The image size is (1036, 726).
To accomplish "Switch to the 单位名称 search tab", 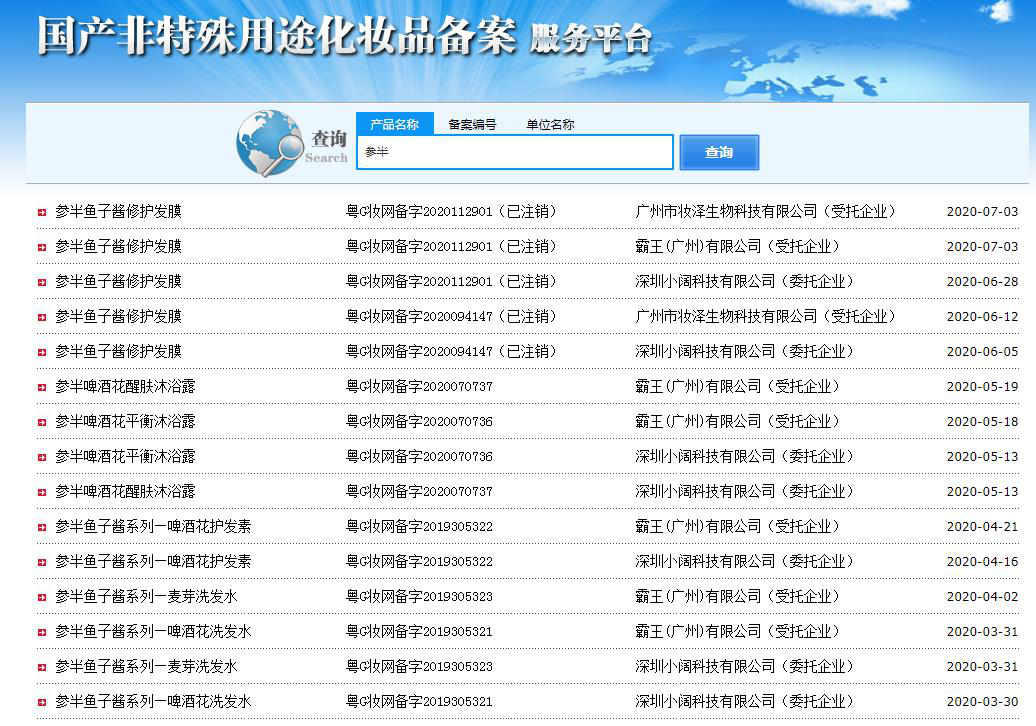I will (550, 124).
